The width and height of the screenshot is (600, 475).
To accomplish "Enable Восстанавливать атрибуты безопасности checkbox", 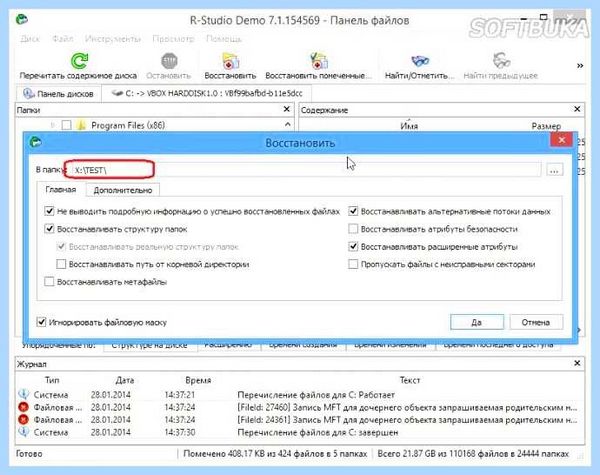I will (x=353, y=229).
